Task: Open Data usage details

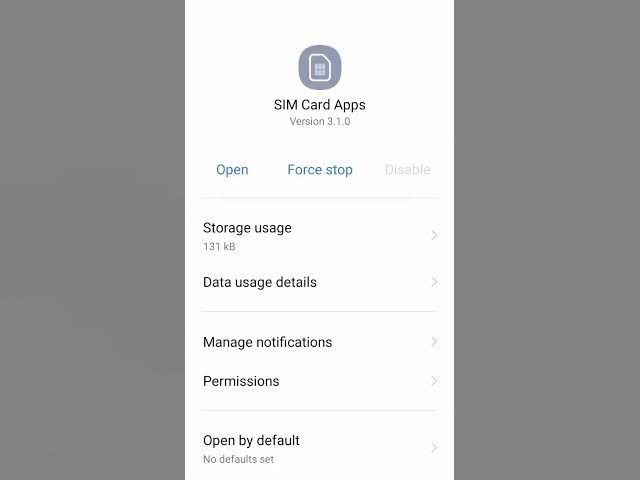Action: pos(320,282)
